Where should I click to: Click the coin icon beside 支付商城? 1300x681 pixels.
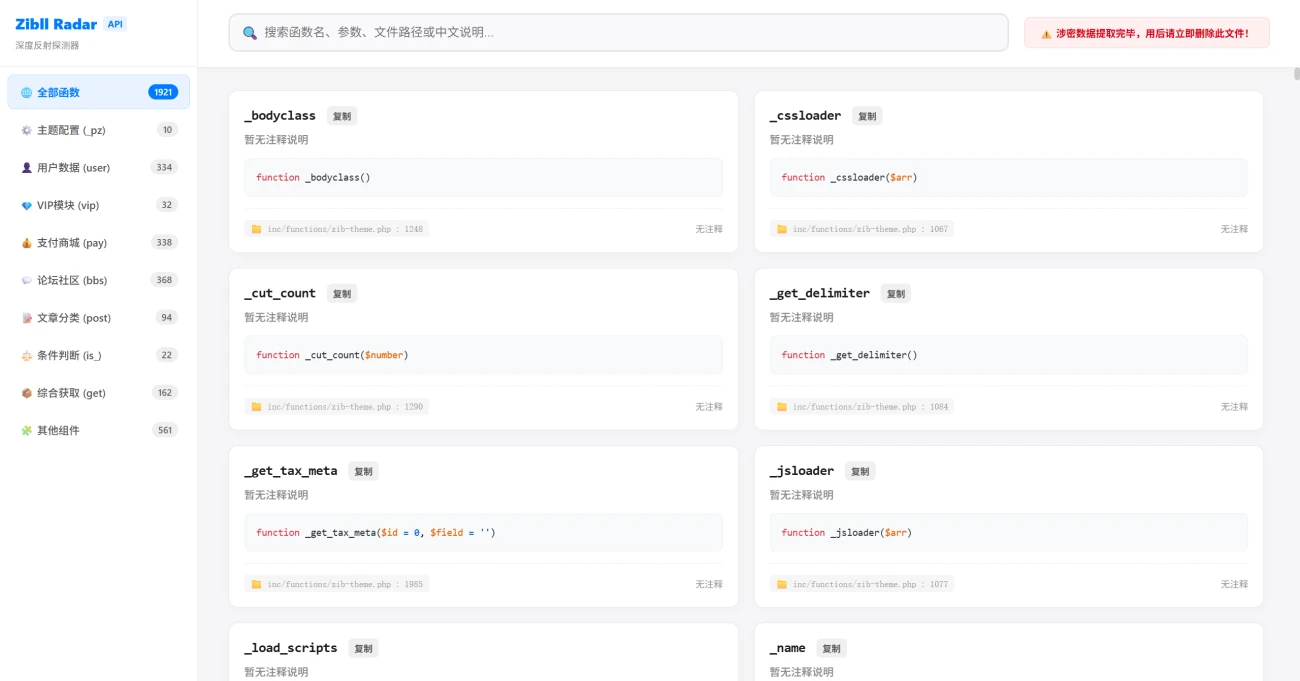26,242
